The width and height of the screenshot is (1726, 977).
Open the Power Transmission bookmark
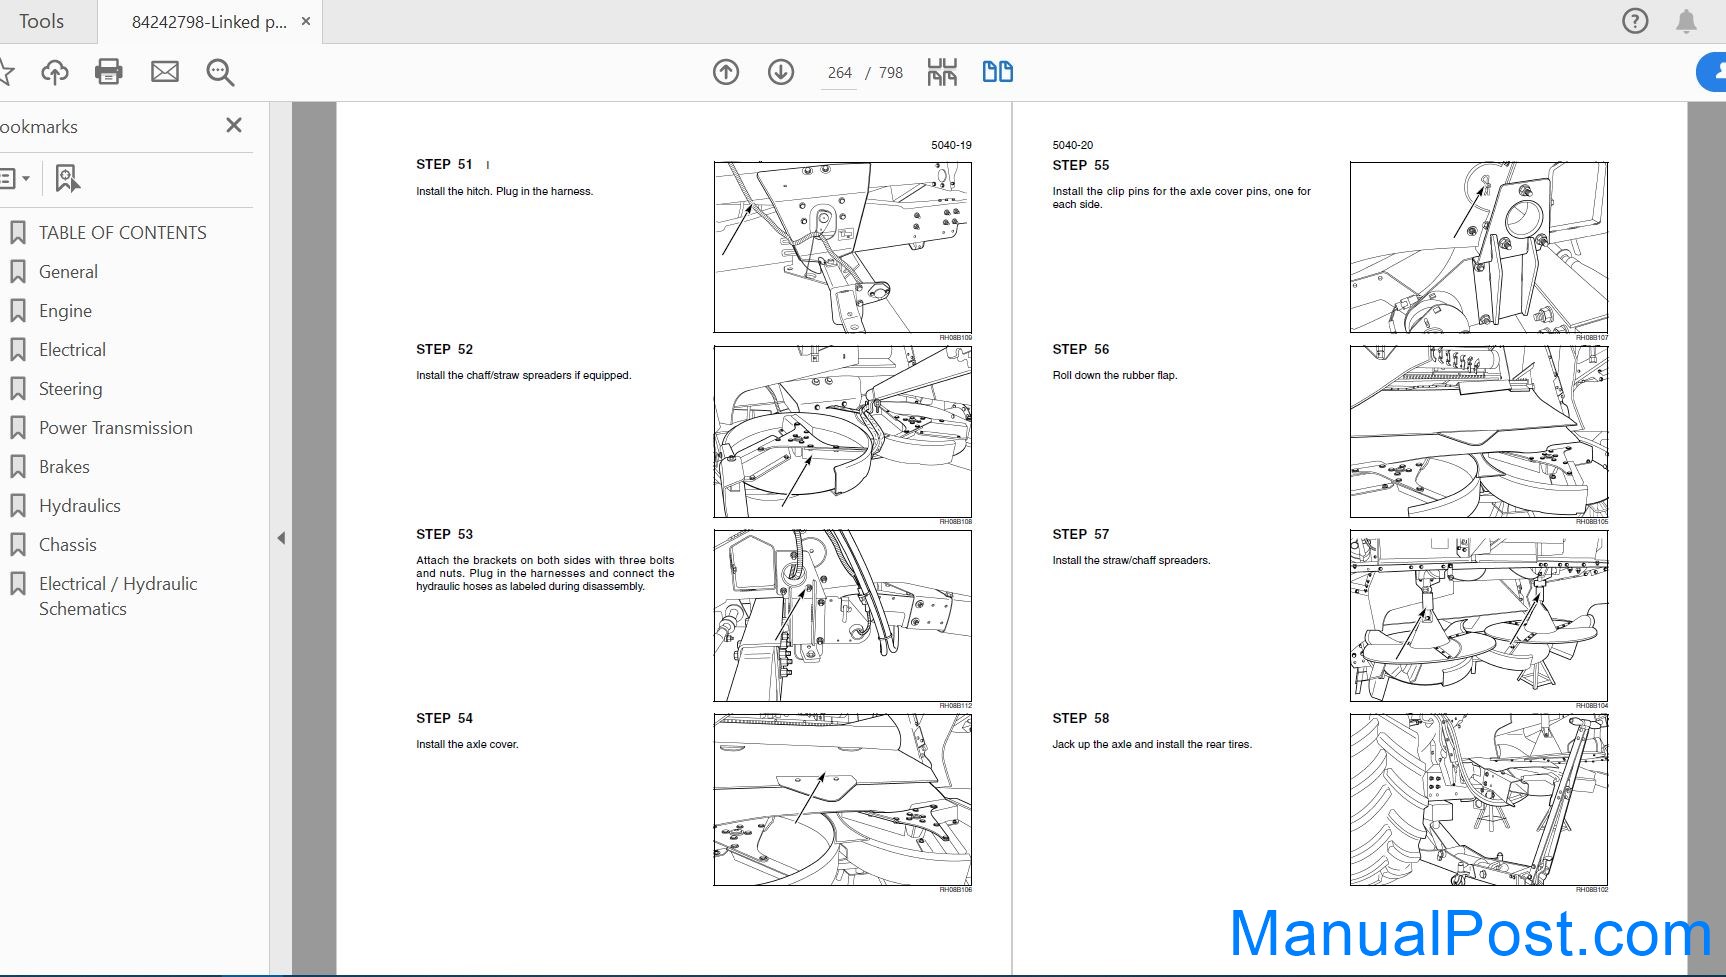tap(115, 428)
